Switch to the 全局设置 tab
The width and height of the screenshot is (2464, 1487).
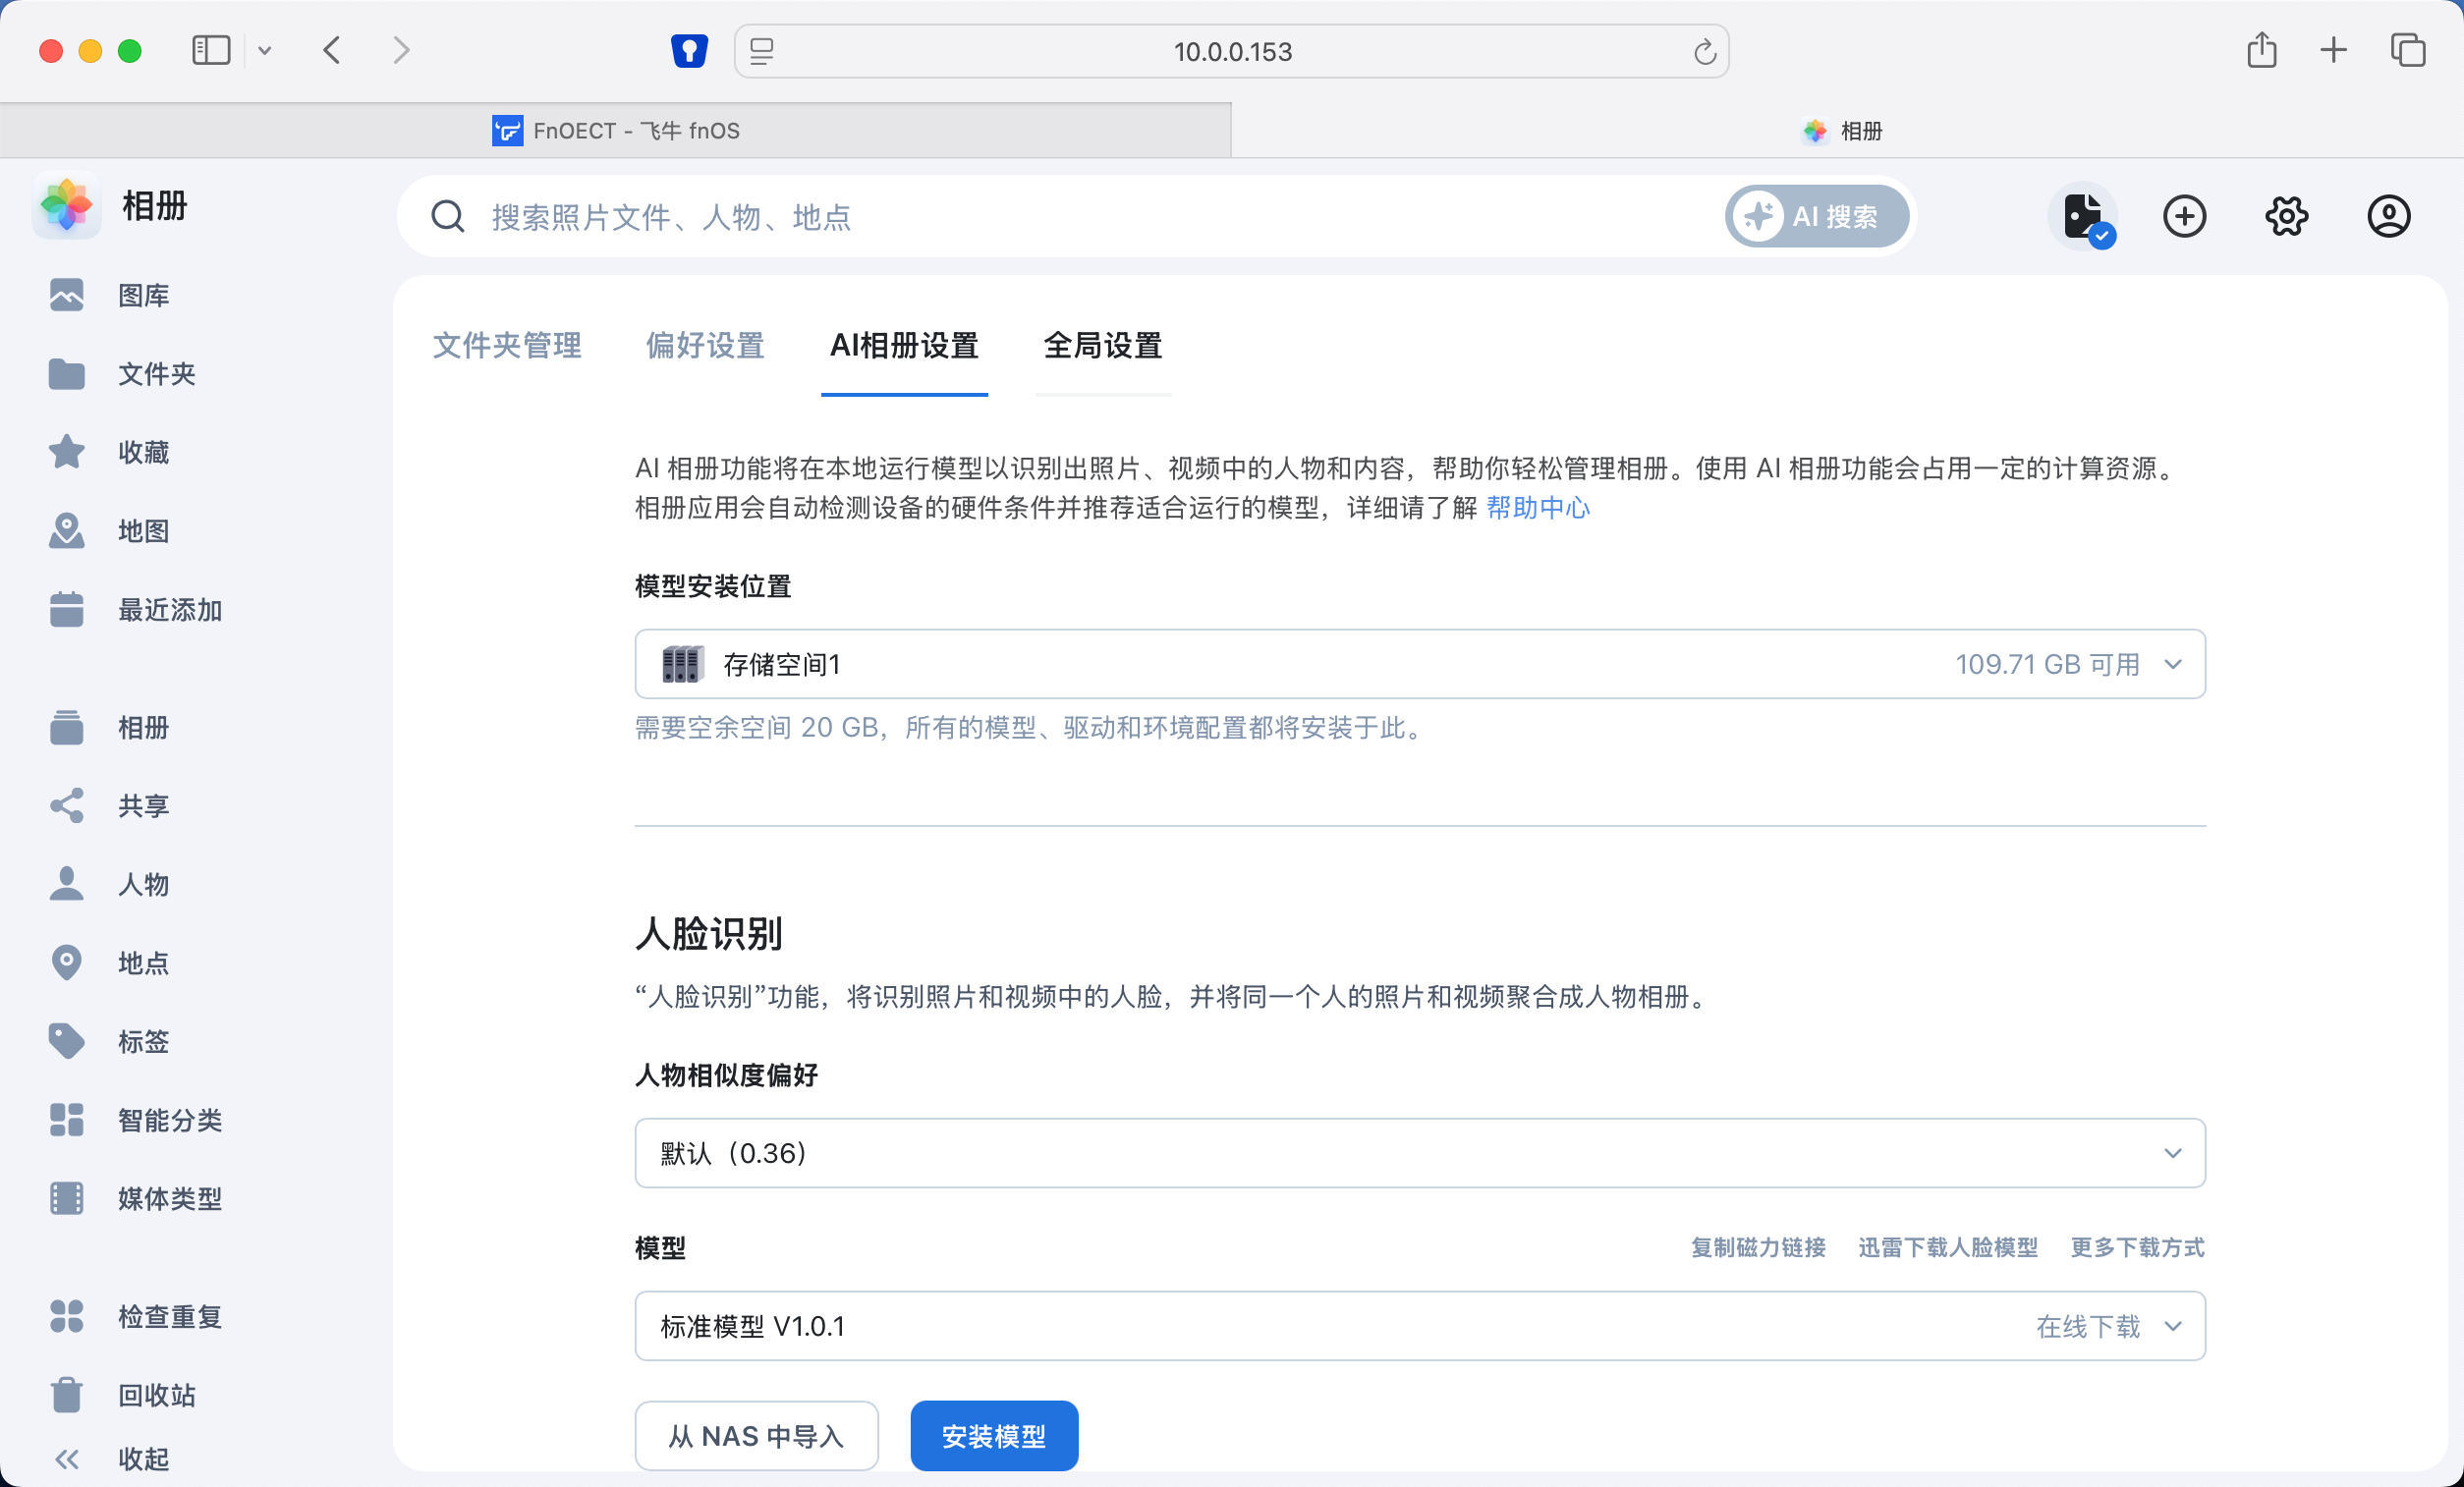1102,345
